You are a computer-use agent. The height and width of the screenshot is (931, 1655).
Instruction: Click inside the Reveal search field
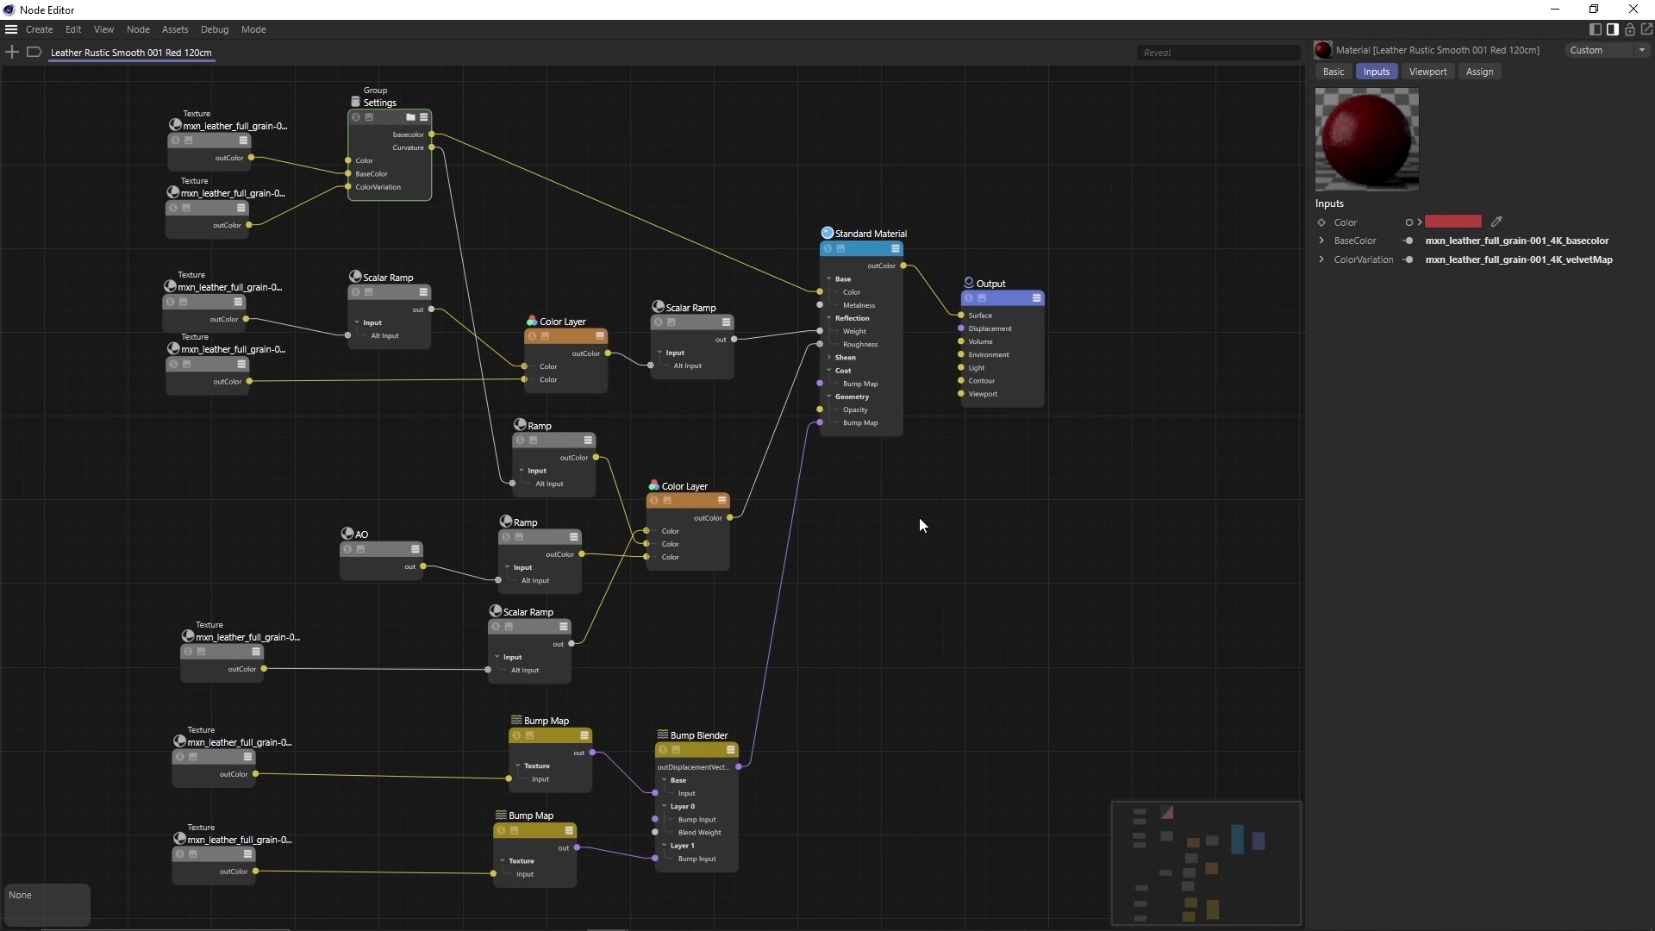click(x=1220, y=52)
